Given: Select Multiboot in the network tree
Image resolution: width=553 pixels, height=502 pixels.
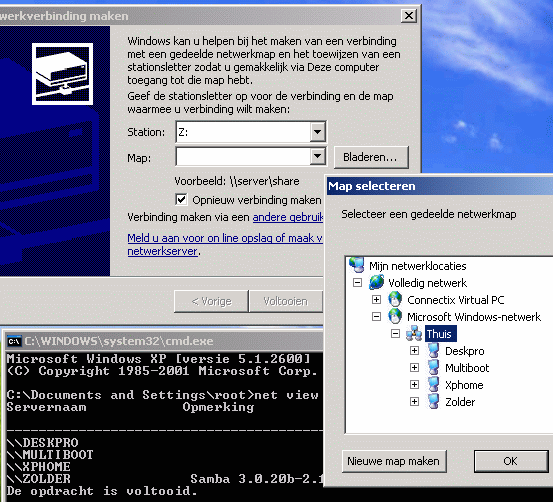Looking at the screenshot, I should [x=467, y=368].
